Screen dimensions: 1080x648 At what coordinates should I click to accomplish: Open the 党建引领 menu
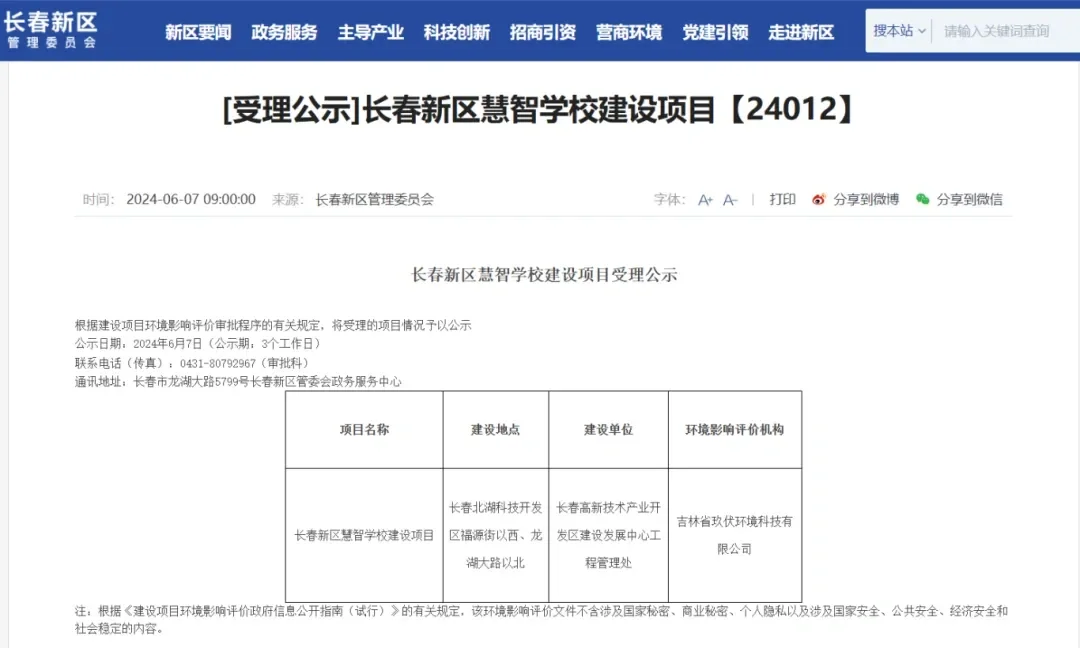click(x=715, y=32)
